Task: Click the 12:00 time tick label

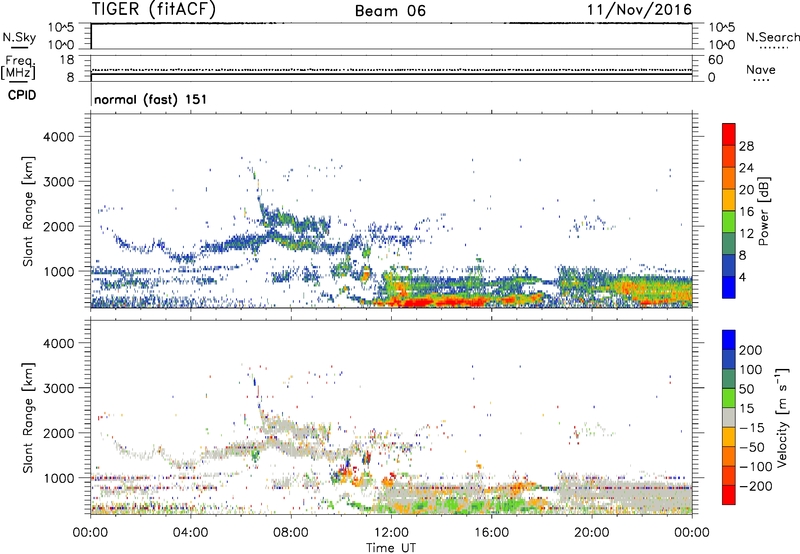Action: pos(391,533)
